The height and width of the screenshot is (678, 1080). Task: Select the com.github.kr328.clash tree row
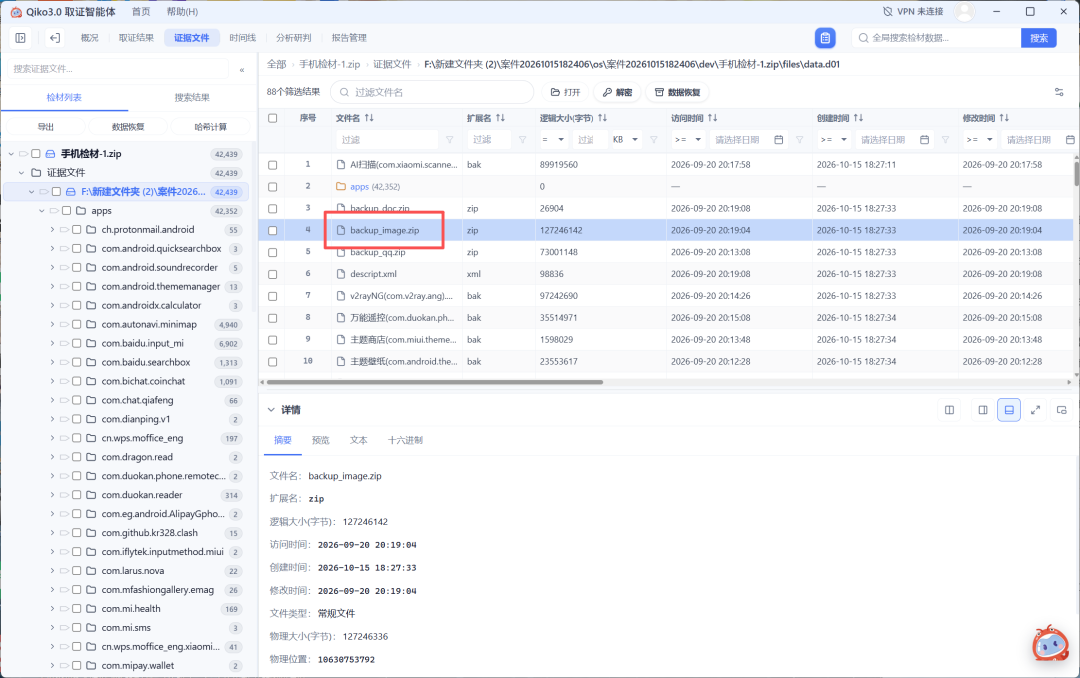[127, 533]
